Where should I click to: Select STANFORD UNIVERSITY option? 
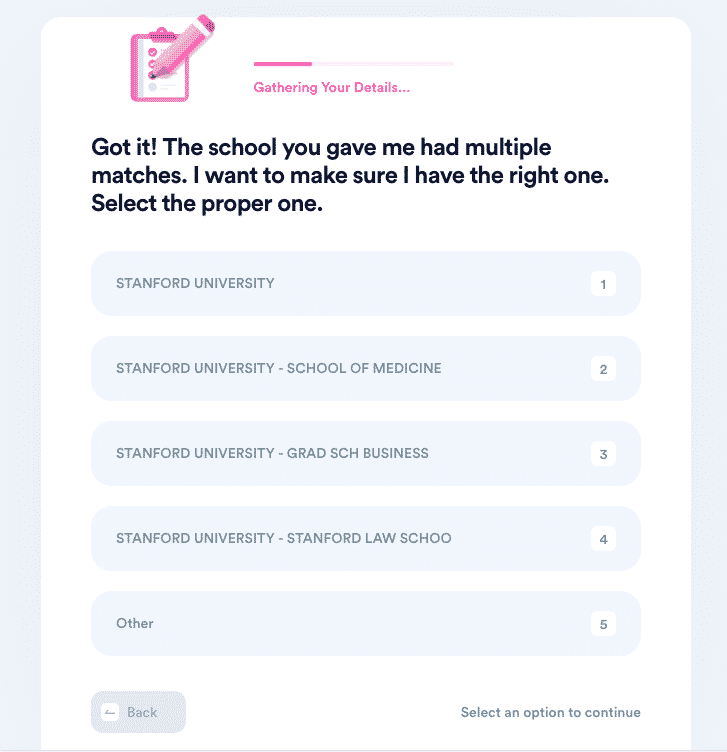tap(366, 283)
